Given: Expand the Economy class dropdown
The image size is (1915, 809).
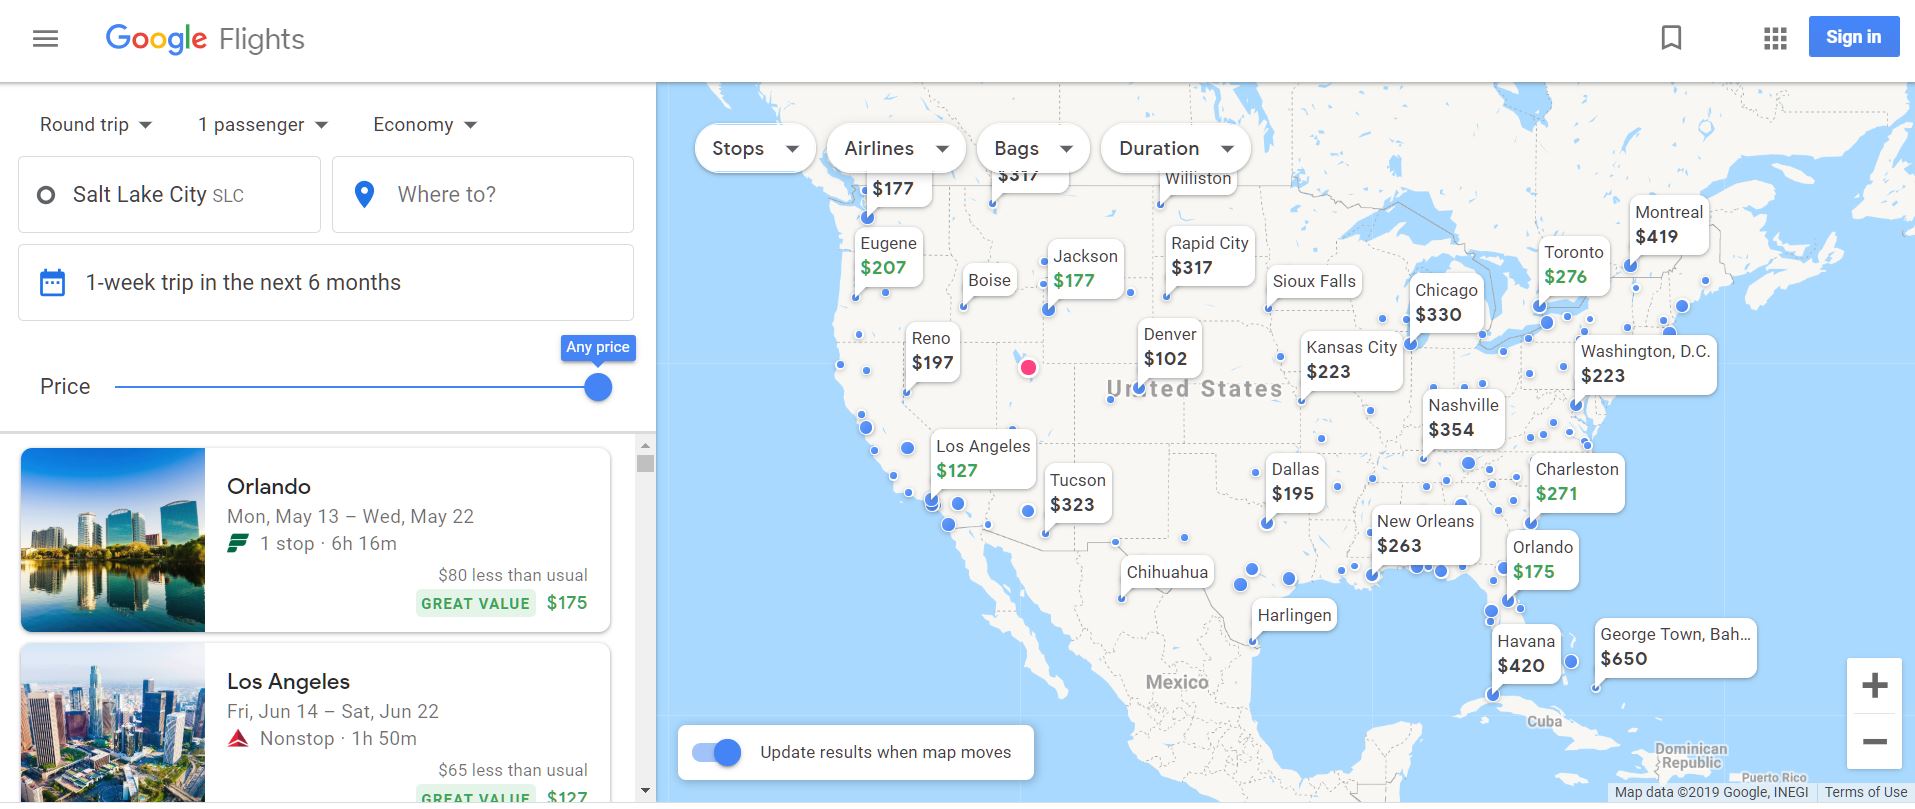Looking at the screenshot, I should 425,125.
